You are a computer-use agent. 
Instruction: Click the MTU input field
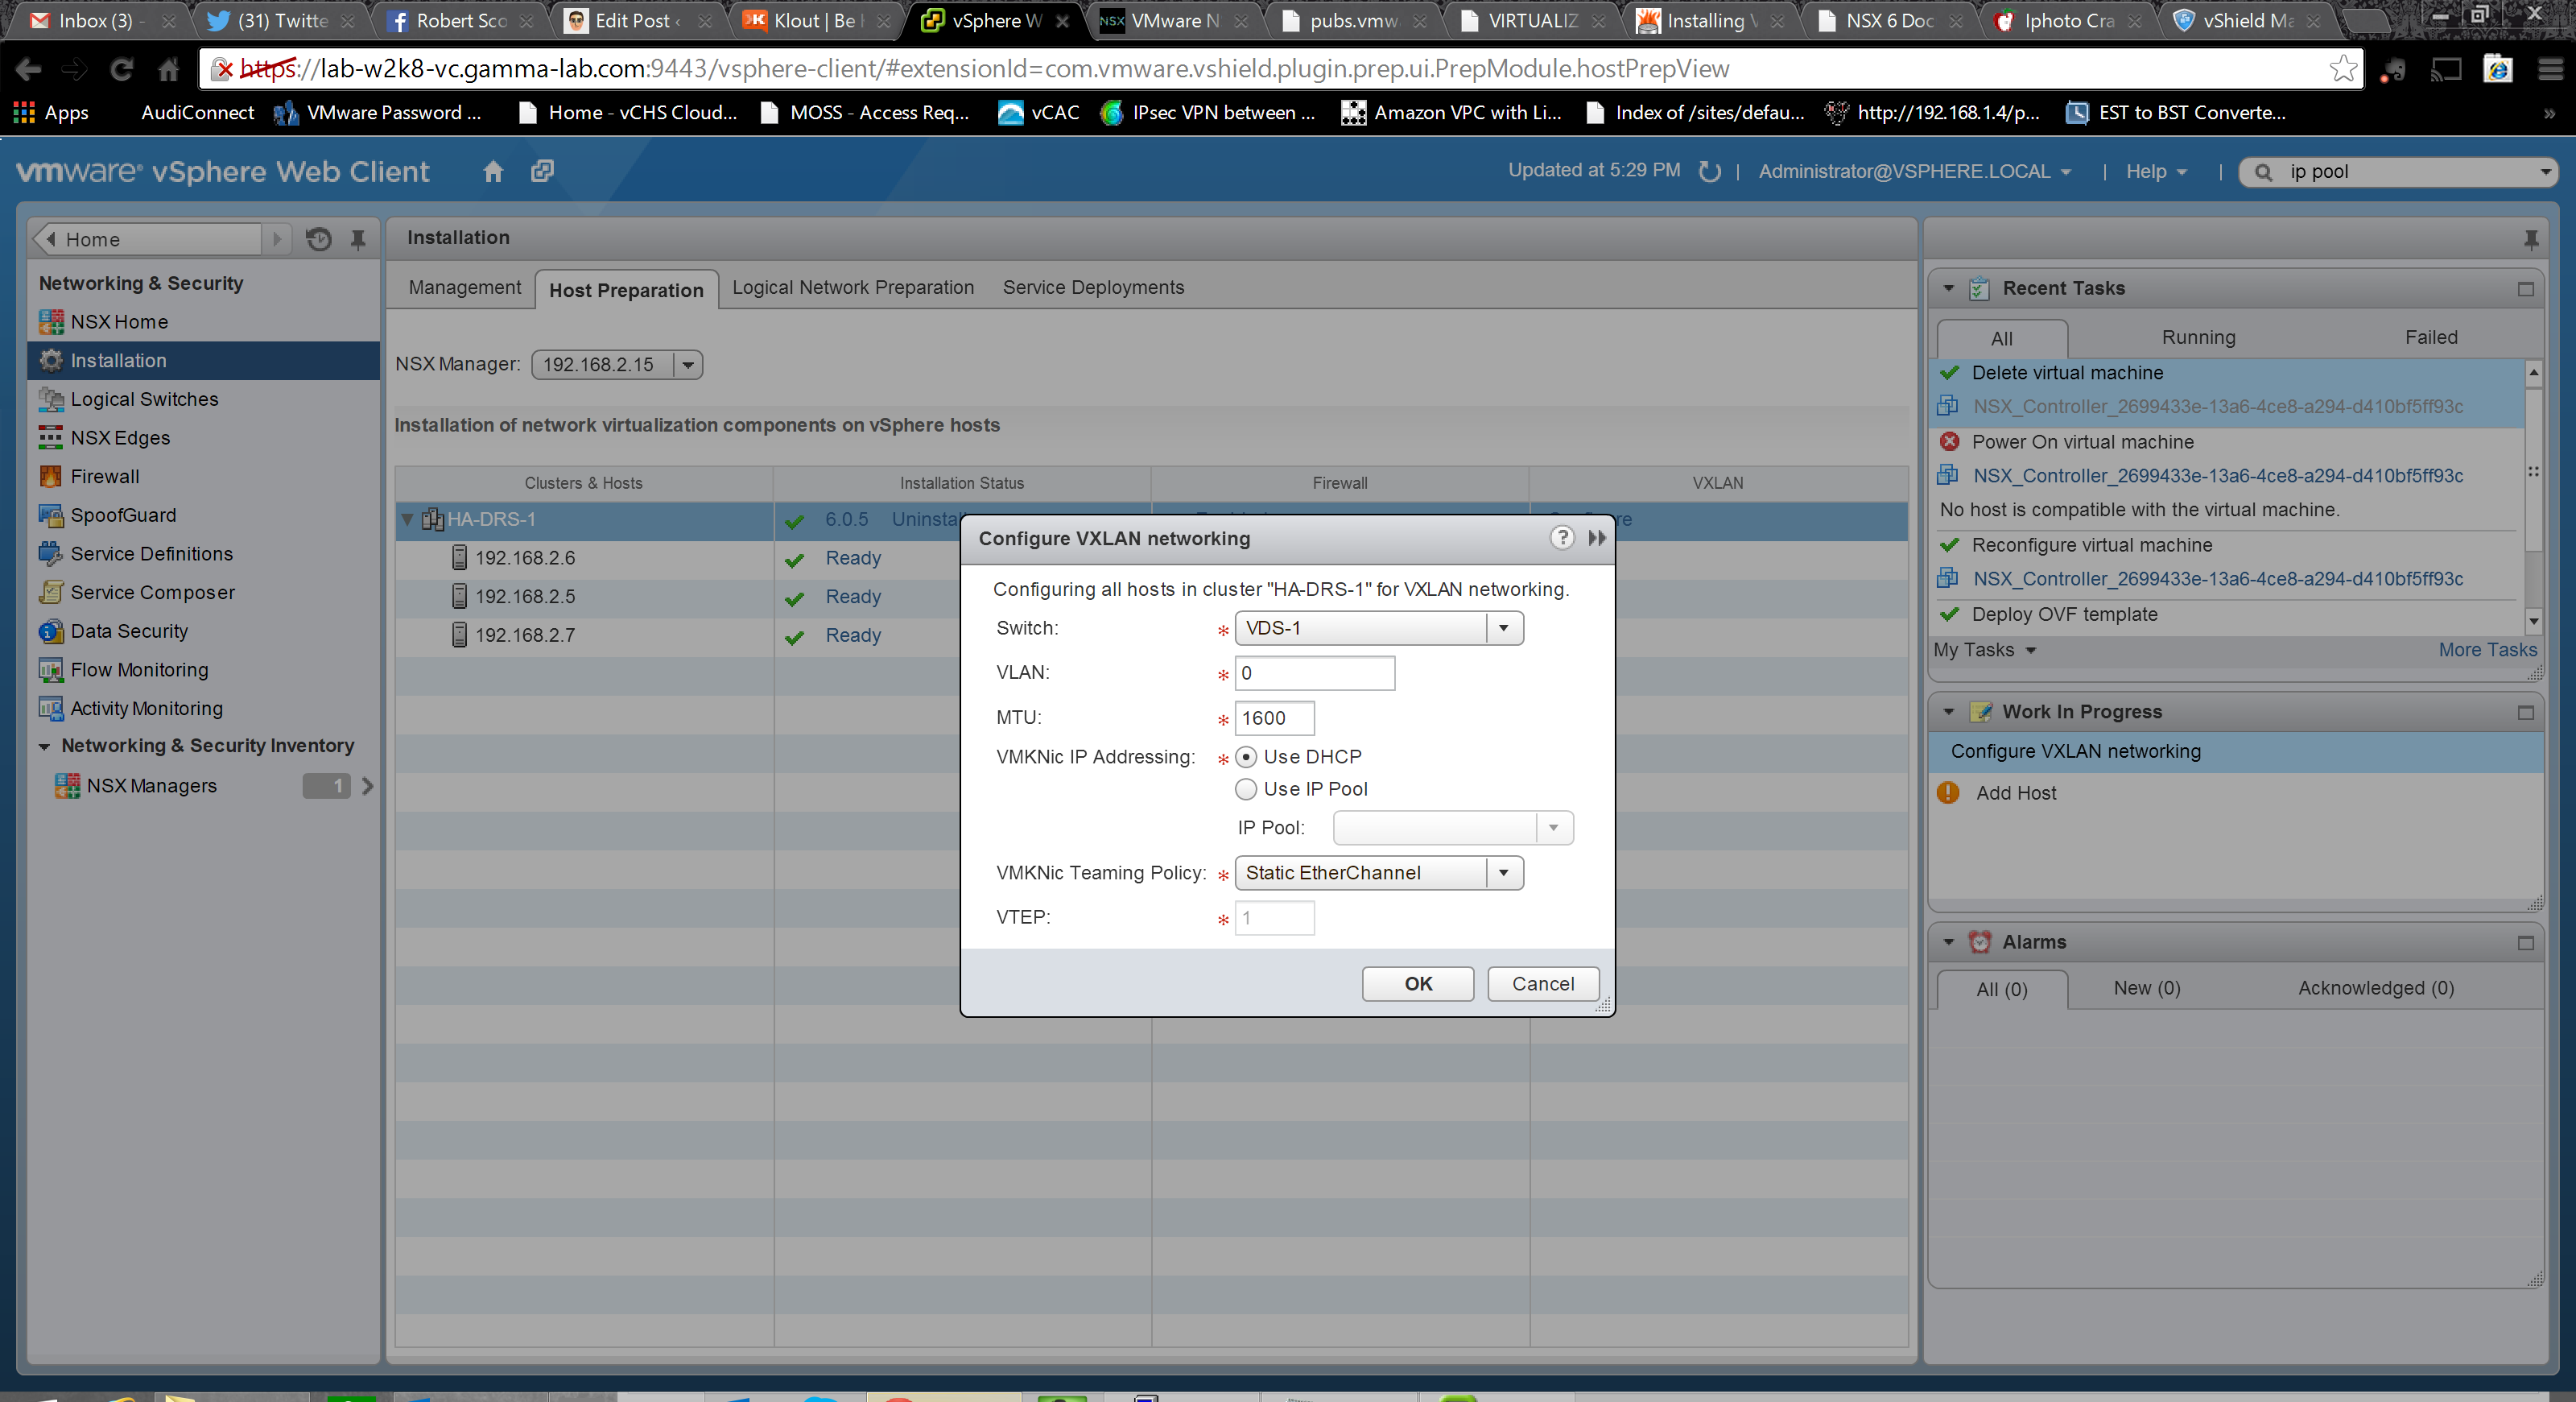[1274, 718]
